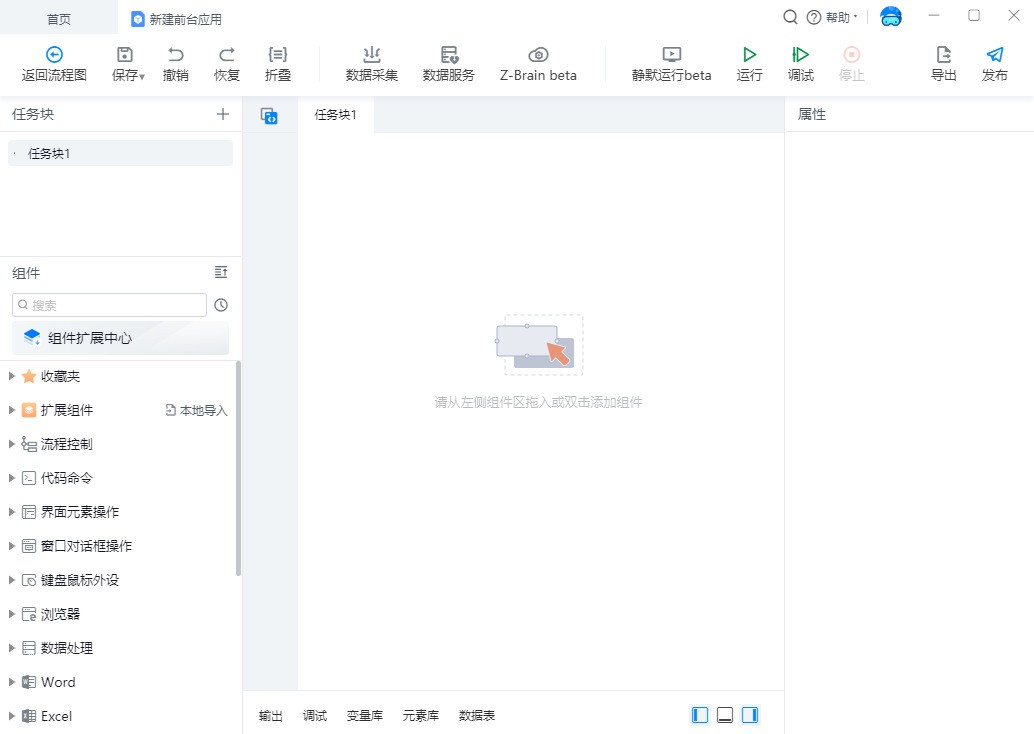
Task: Switch to the 首页 tab
Action: (x=59, y=19)
